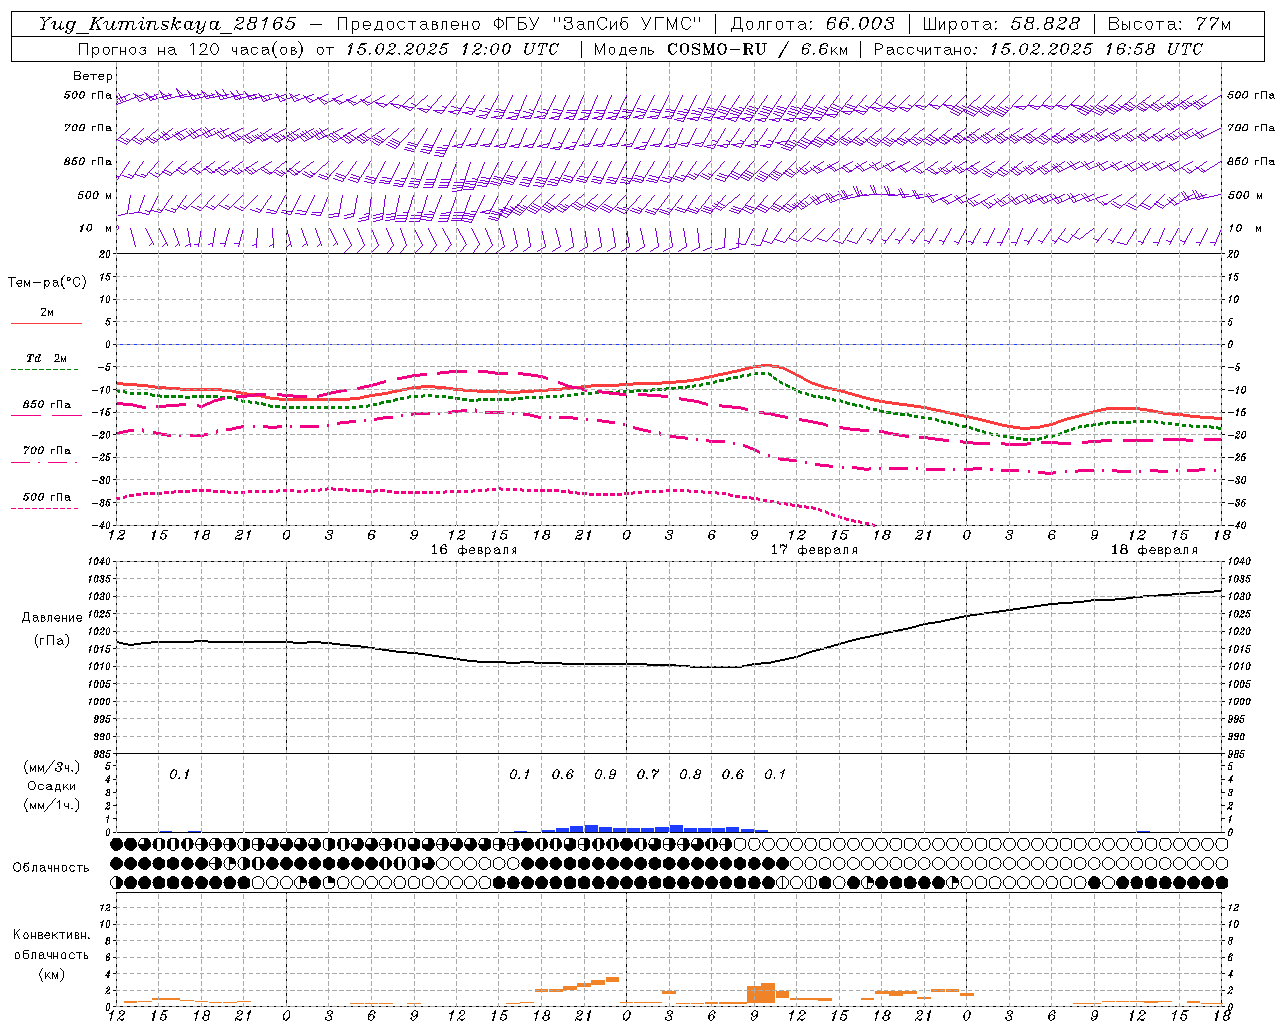This screenshot has height=1024, width=1280.
Task: Click the "Ветер" wind panel label
Action: pos(93,76)
